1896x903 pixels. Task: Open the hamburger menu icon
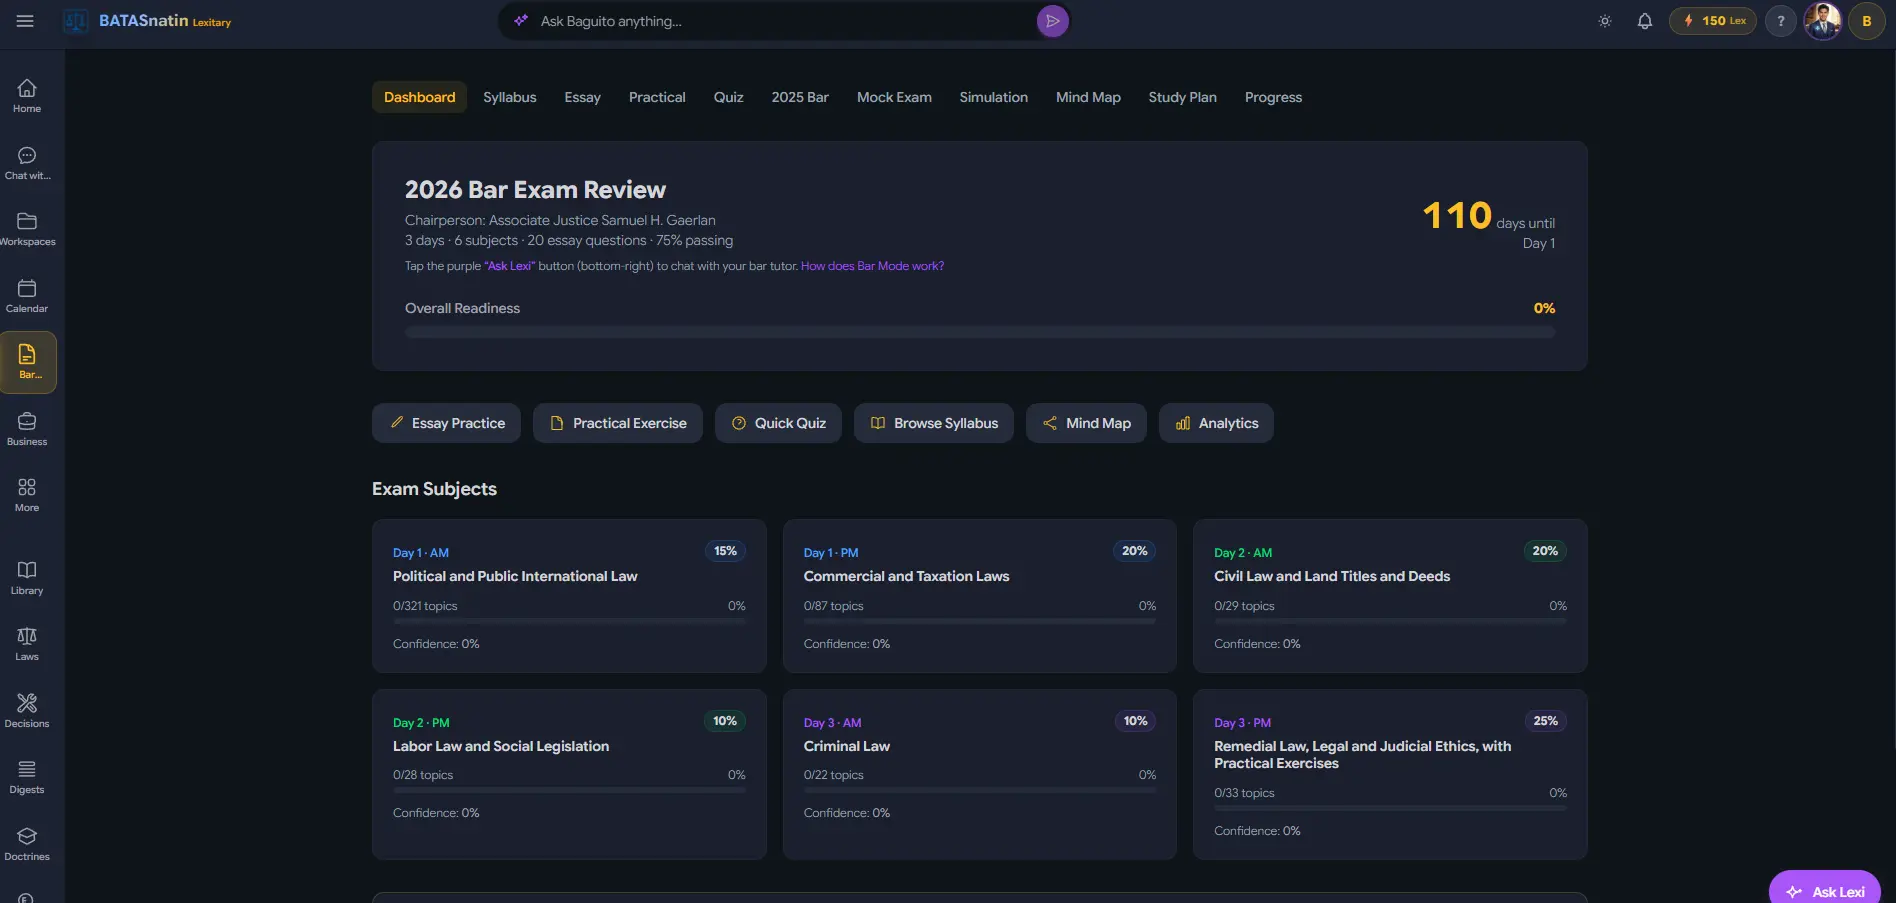tap(25, 21)
